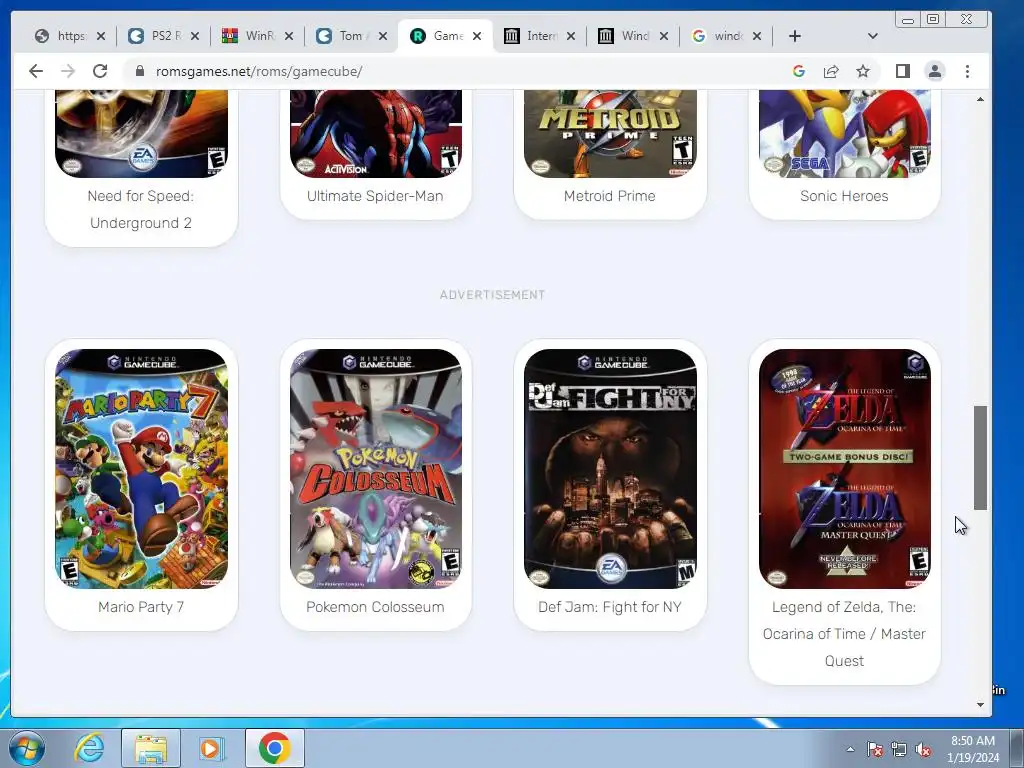The height and width of the screenshot is (768, 1024).
Task: Open the Chrome profile menu
Action: point(935,71)
